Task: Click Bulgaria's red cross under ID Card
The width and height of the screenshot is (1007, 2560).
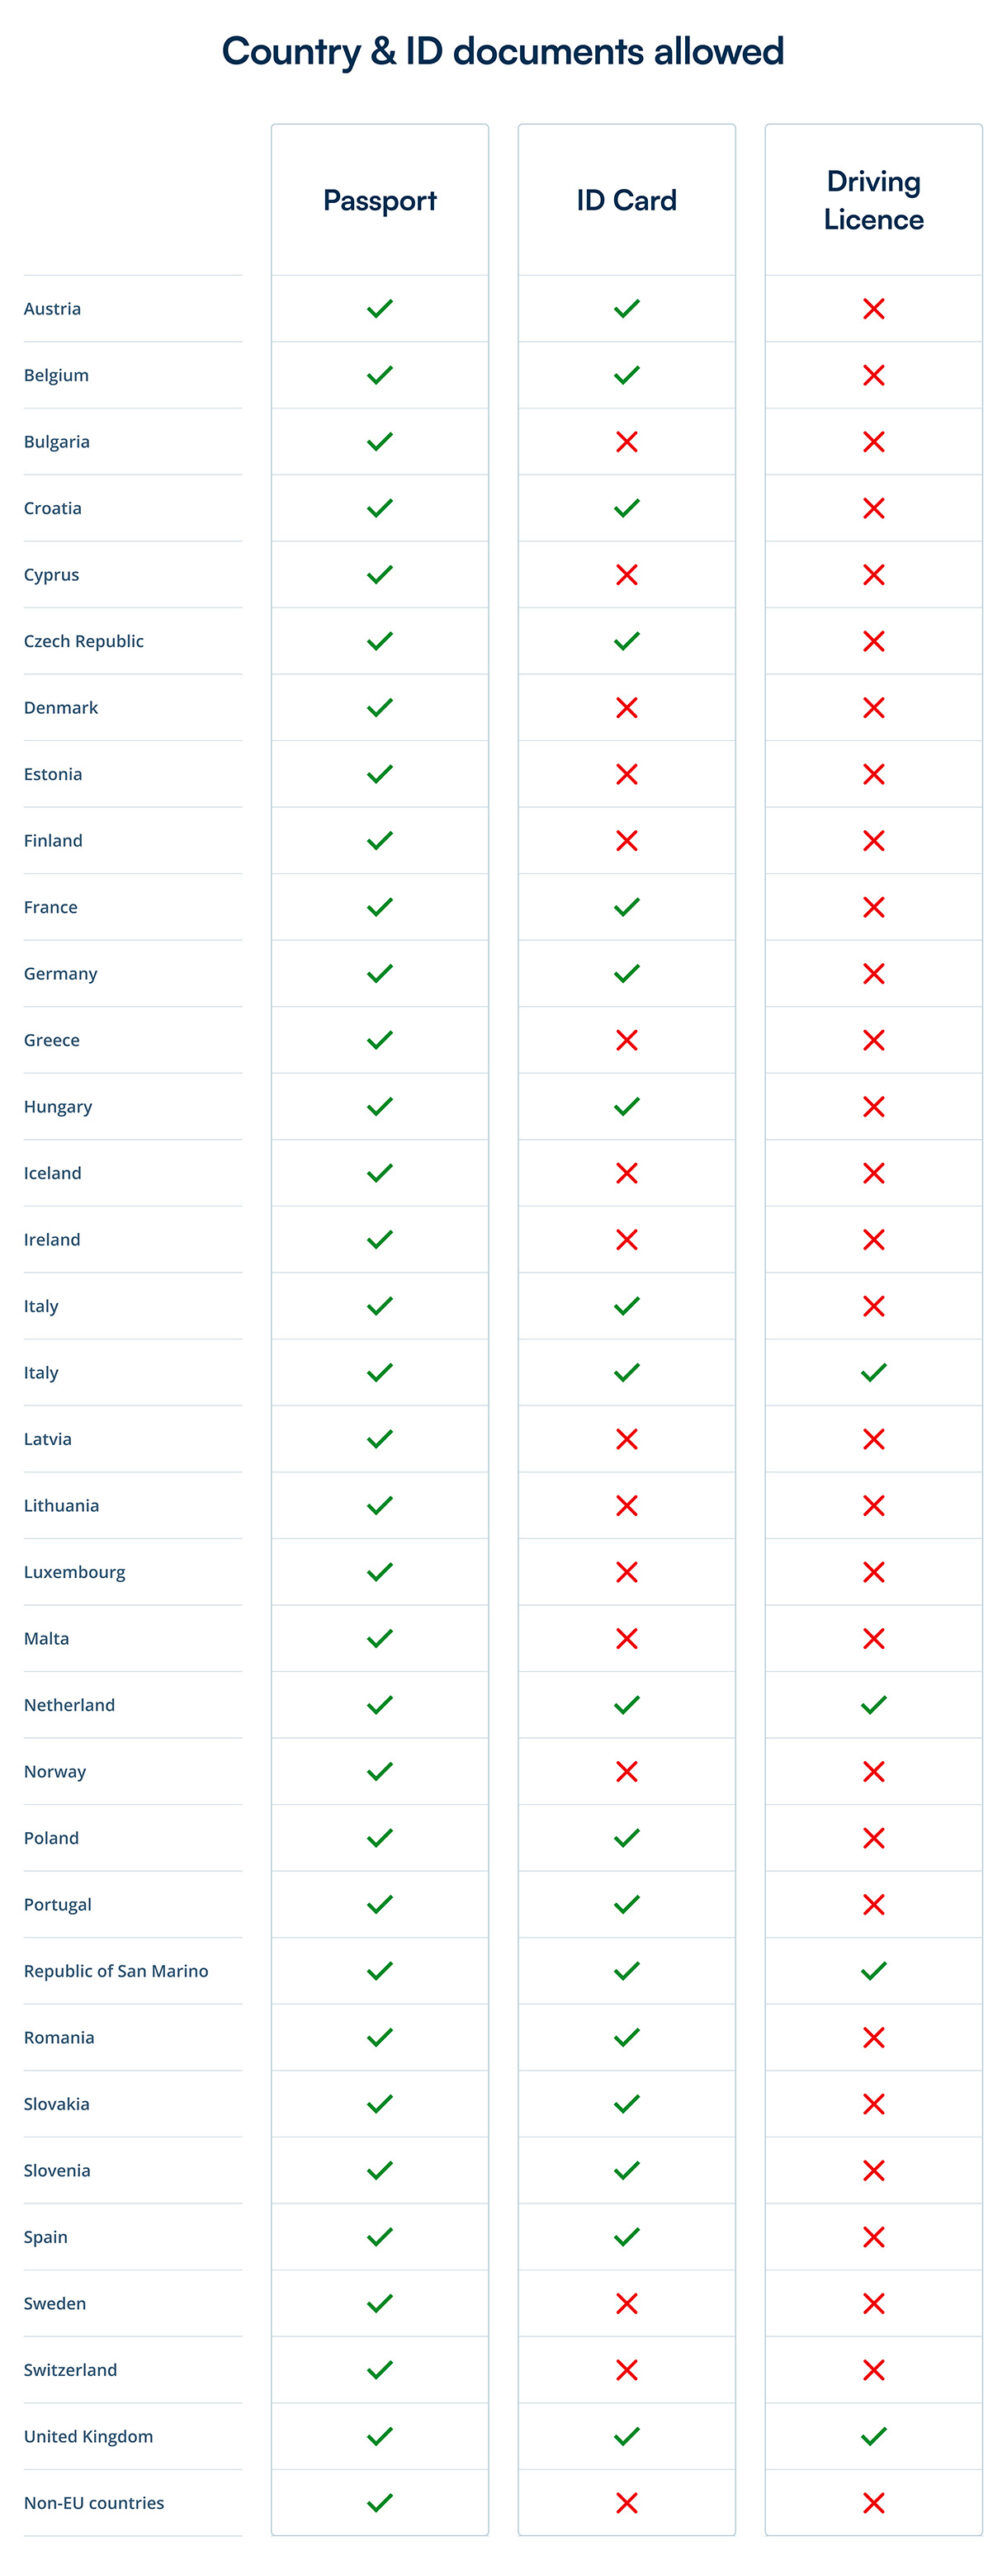Action: [x=626, y=442]
